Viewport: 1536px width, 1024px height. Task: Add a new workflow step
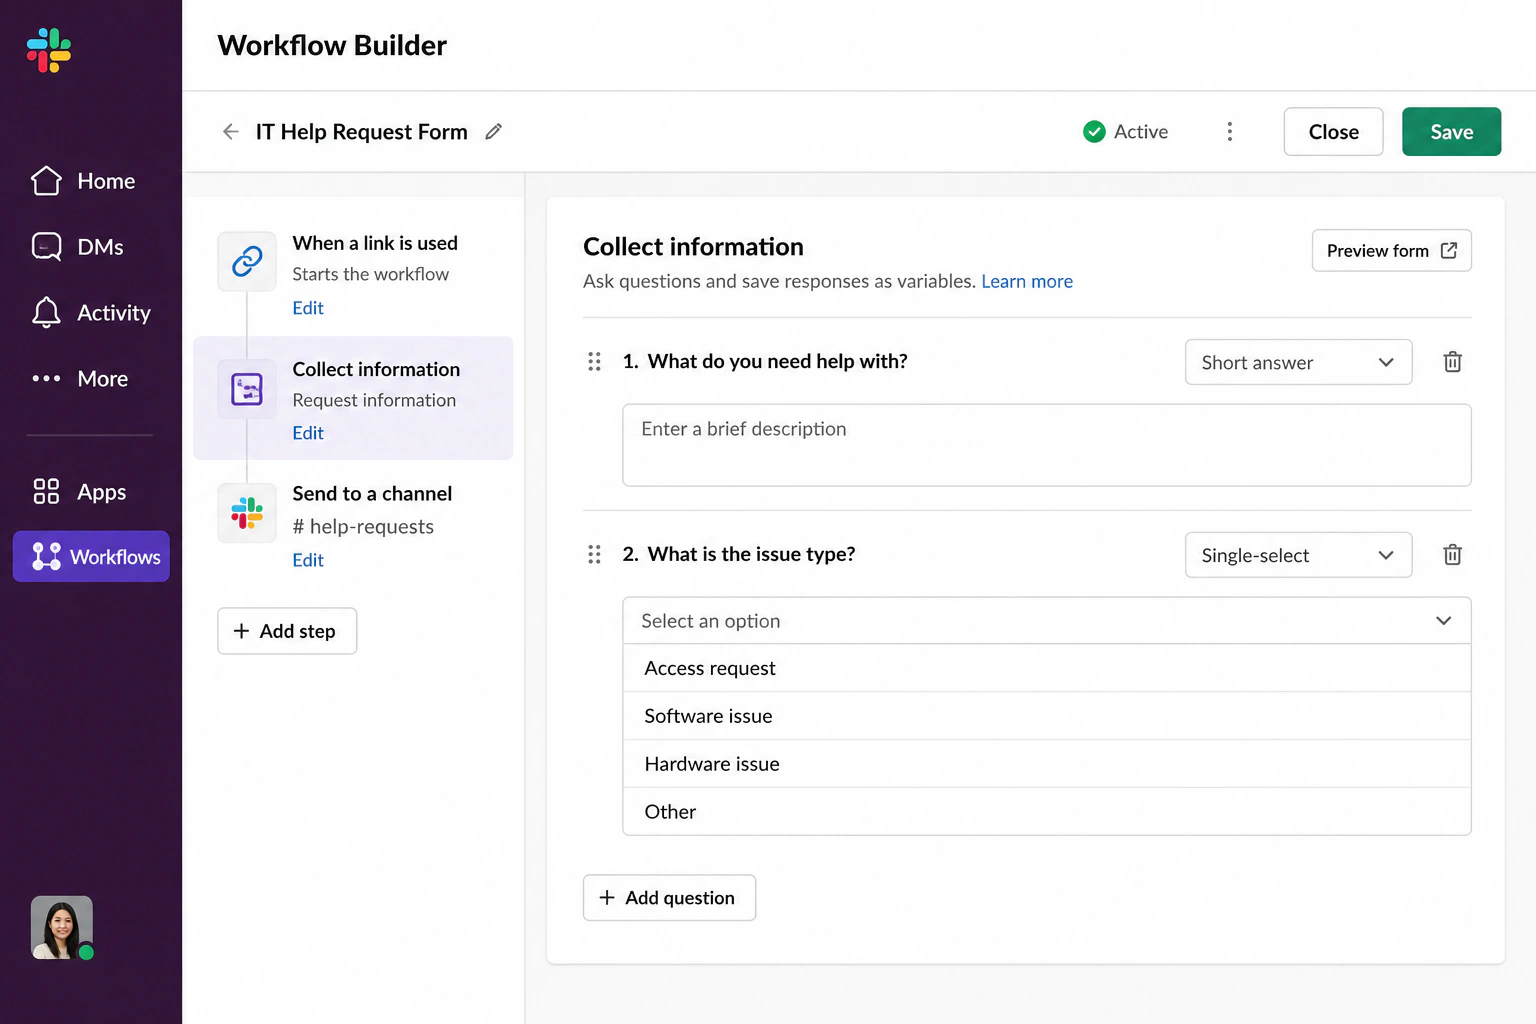tap(287, 631)
